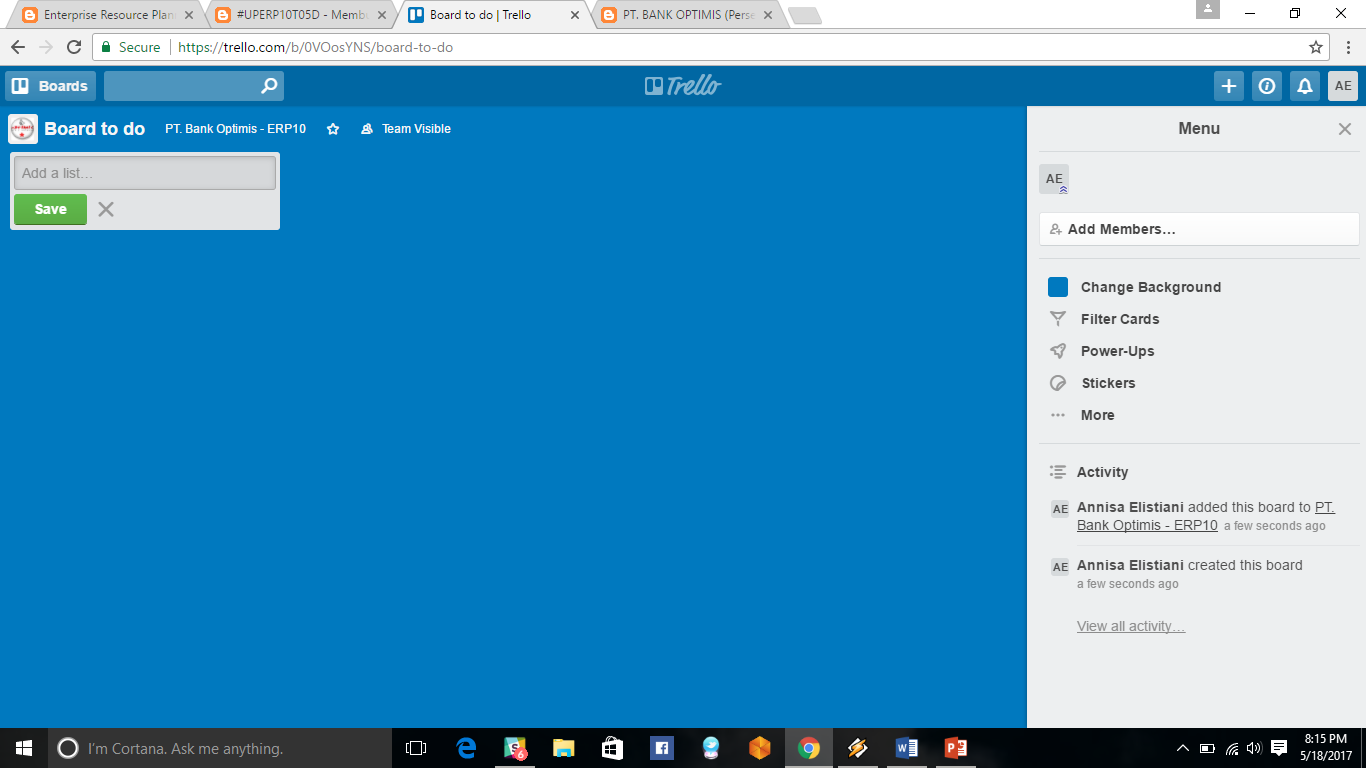Open Windows Store from taskbar
Viewport: 1366px width, 768px height.
(612, 748)
